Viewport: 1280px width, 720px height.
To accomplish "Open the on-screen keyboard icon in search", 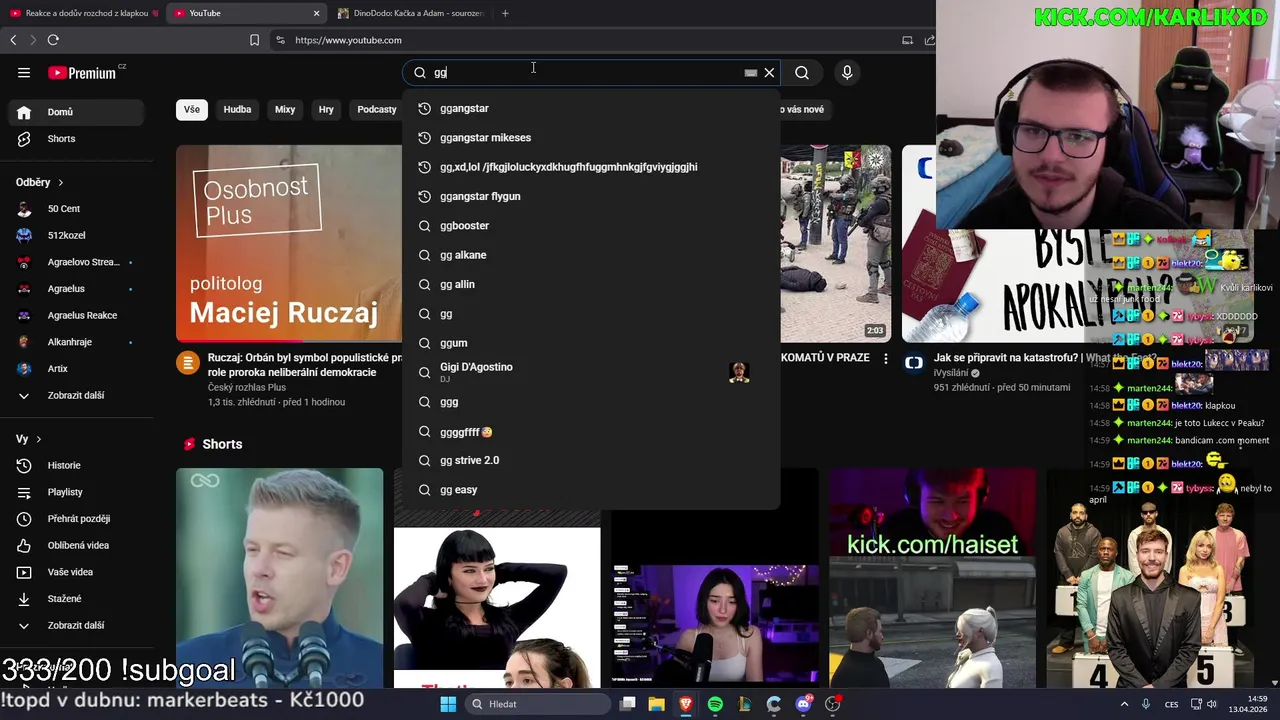I will (750, 72).
